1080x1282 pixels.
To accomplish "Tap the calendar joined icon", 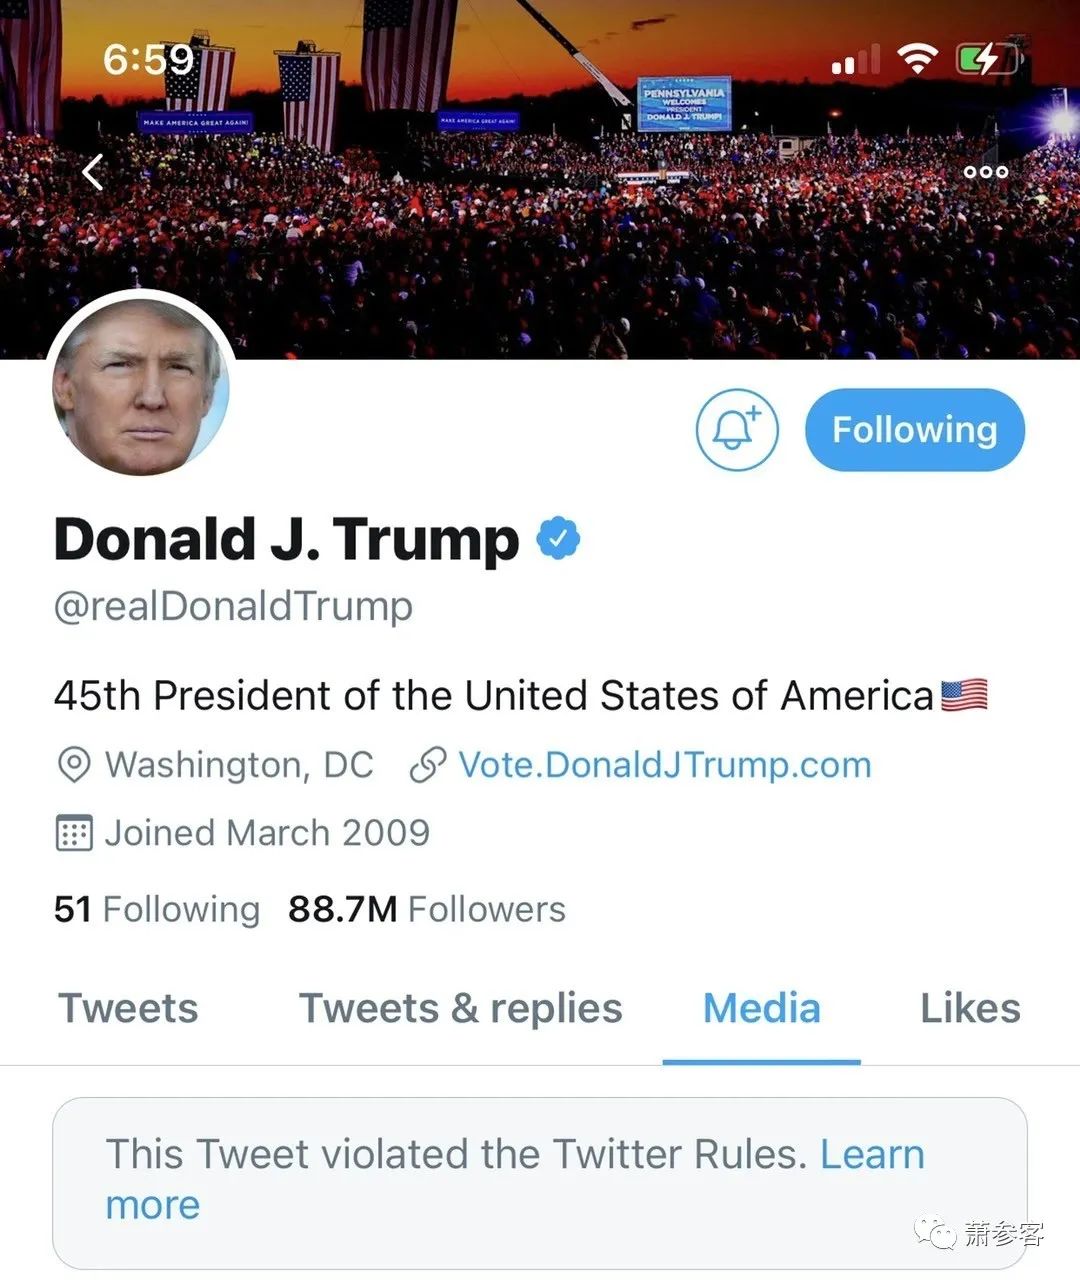I will [x=73, y=833].
